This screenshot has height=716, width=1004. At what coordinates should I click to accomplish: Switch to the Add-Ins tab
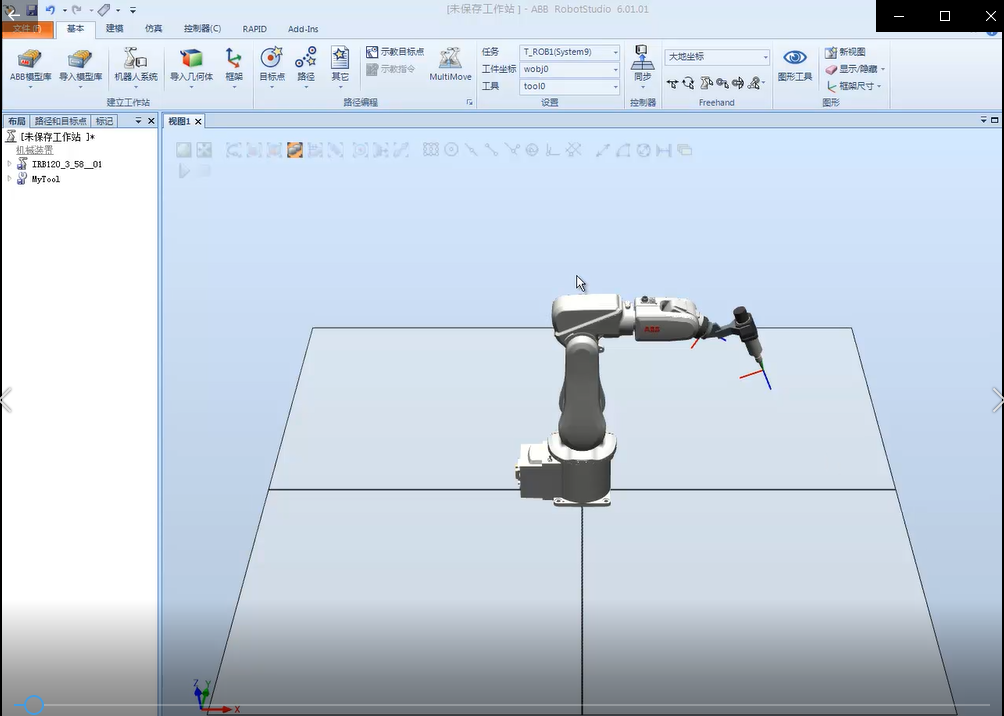tap(303, 29)
